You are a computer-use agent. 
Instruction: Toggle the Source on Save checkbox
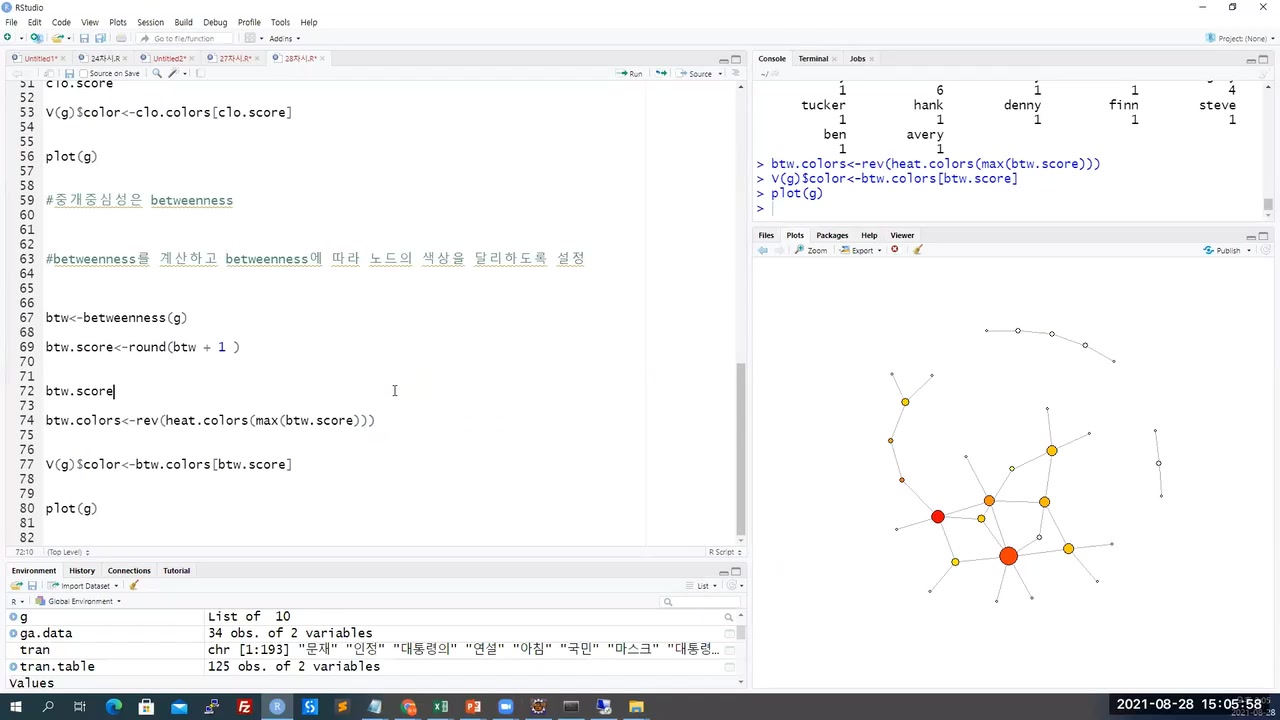pyautogui.click(x=85, y=74)
